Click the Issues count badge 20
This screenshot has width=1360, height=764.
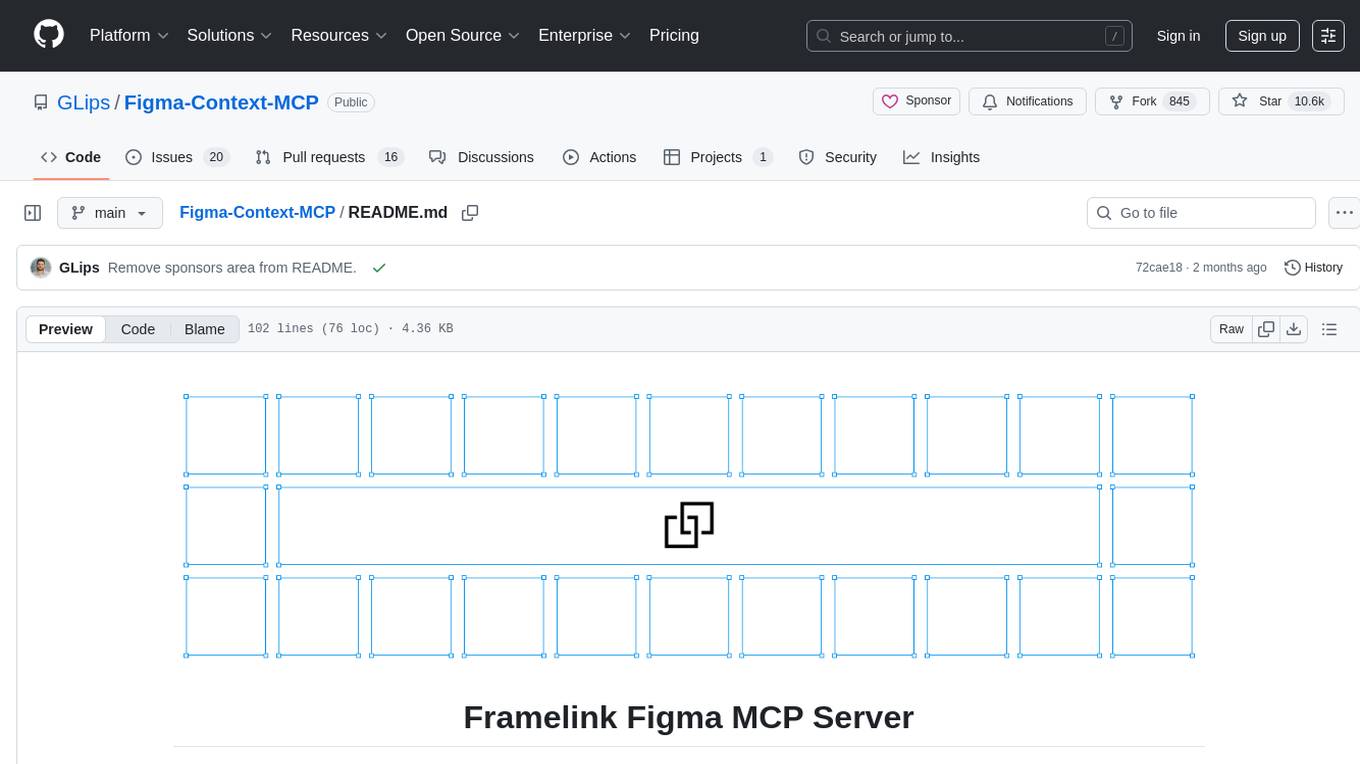coord(216,157)
